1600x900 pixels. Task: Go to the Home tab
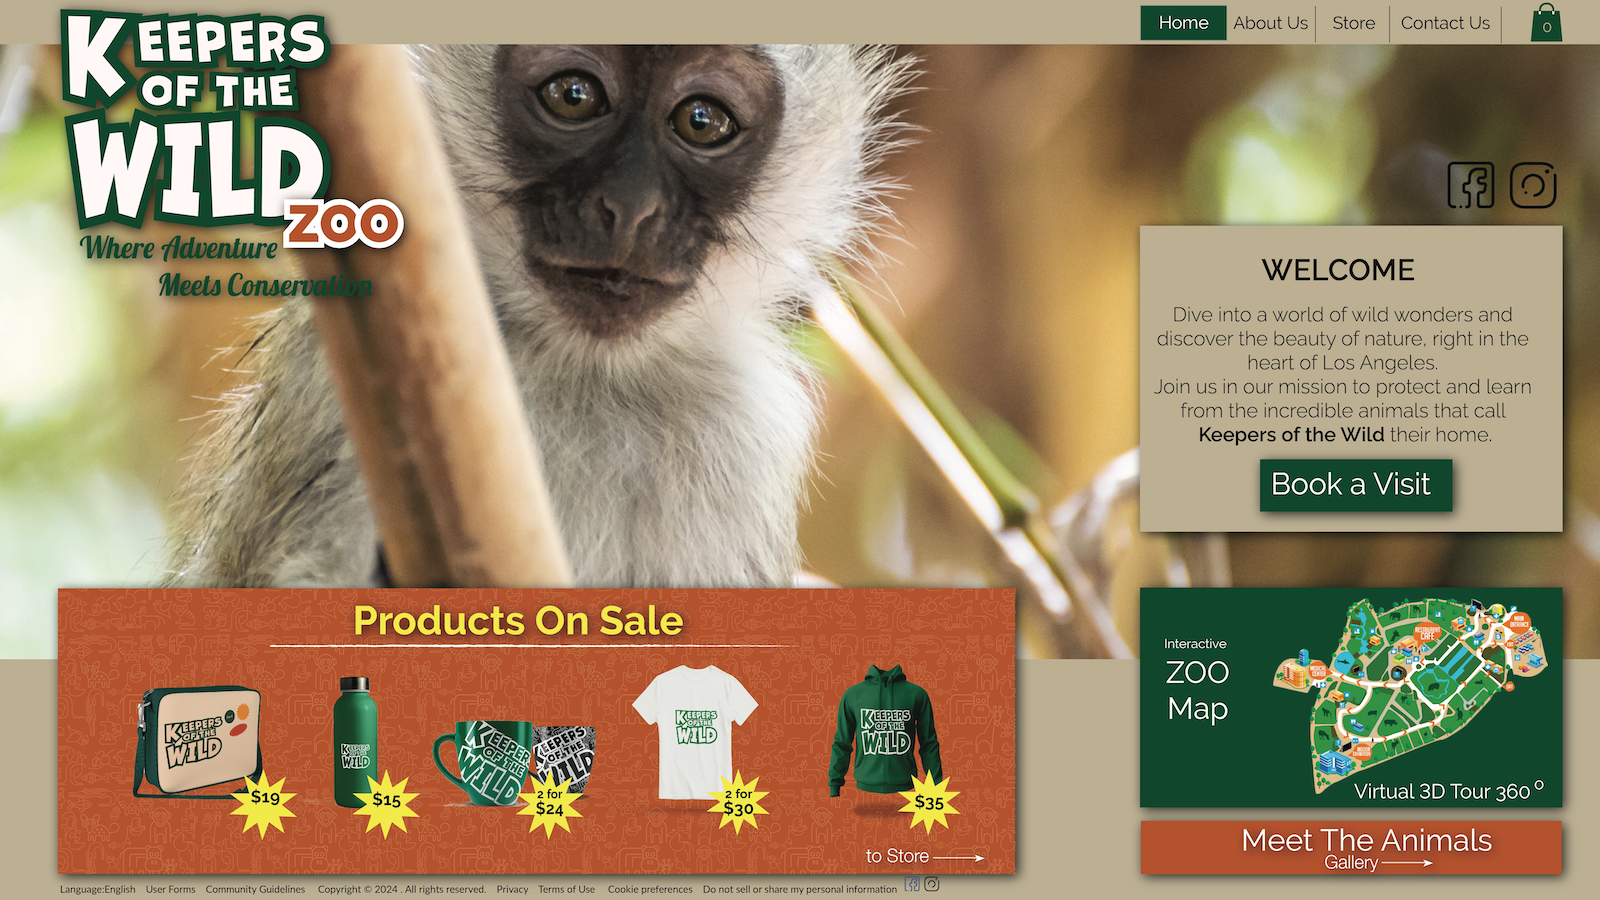tap(1183, 23)
